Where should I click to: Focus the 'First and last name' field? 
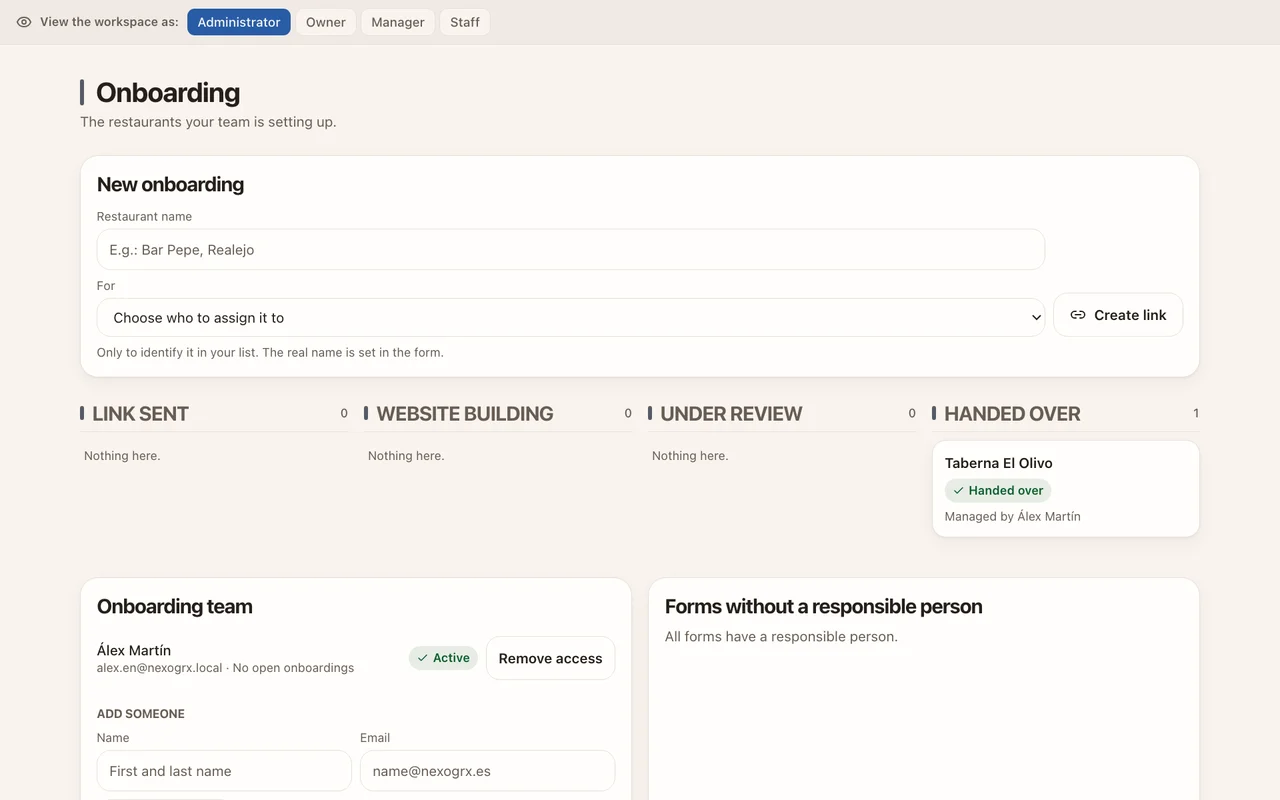224,771
